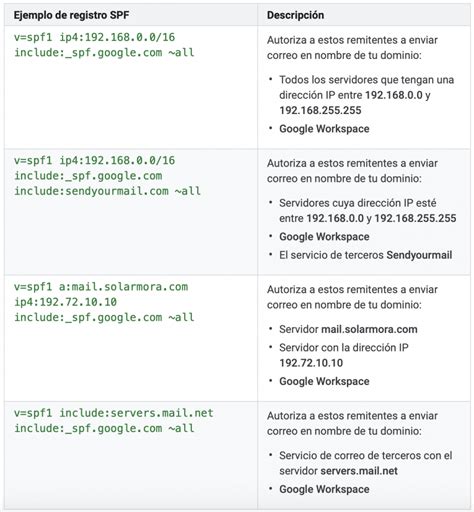Click the ip4:192.72.10.10 code line

click(65, 302)
